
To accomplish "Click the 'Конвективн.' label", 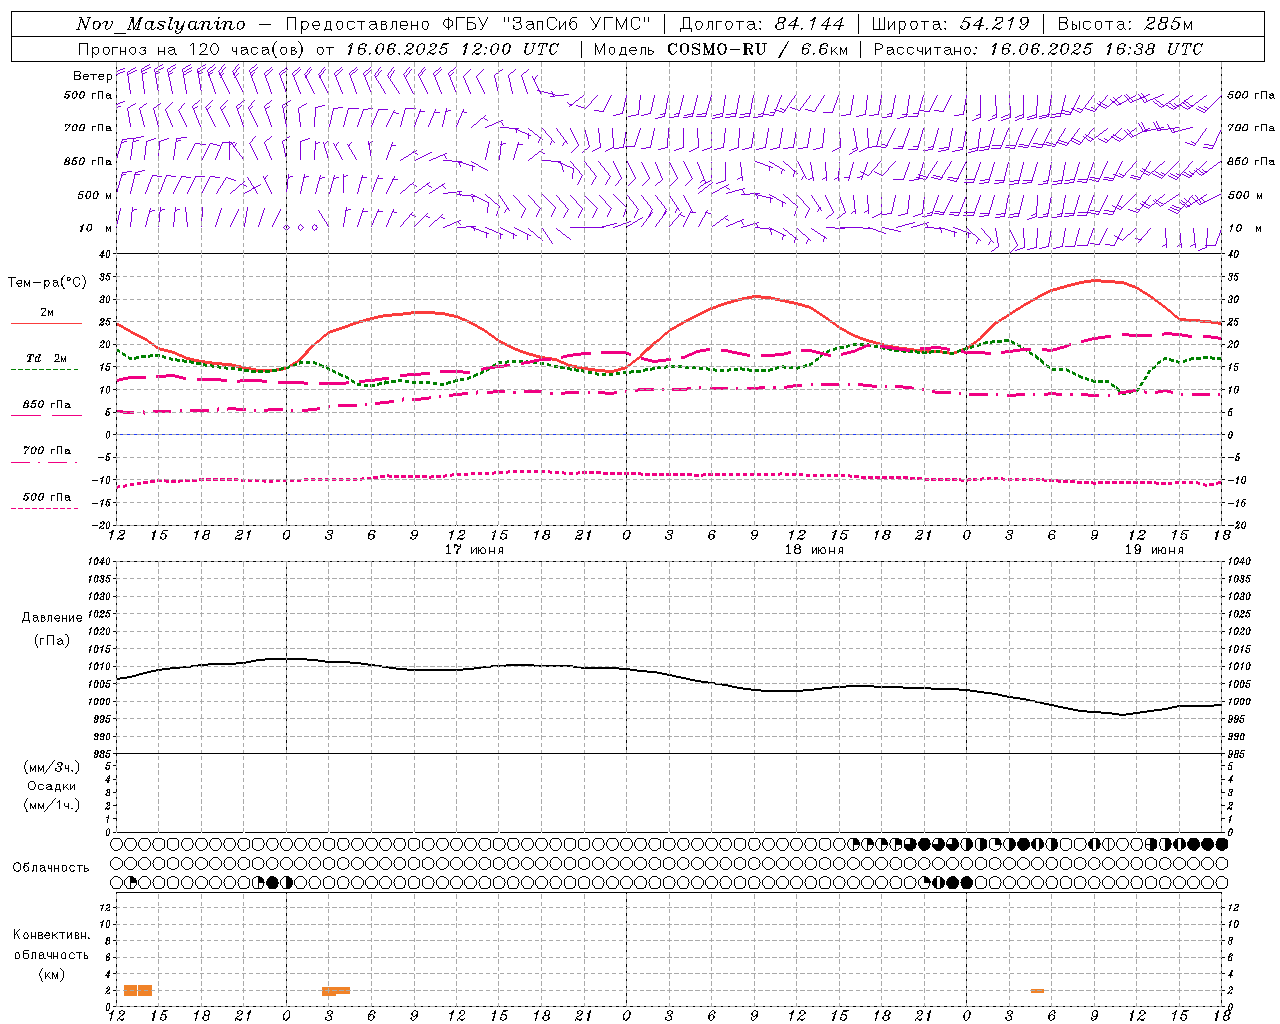I will click(52, 935).
